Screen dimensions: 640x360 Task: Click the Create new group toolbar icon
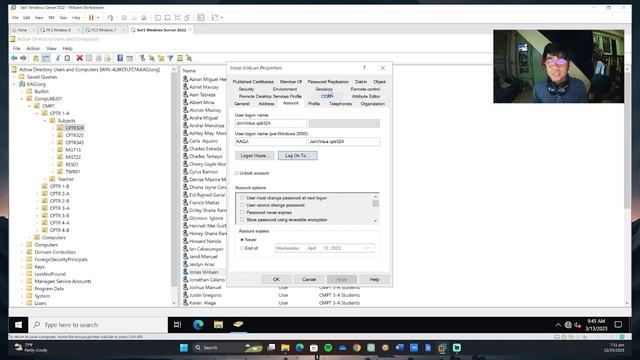tap(152, 58)
